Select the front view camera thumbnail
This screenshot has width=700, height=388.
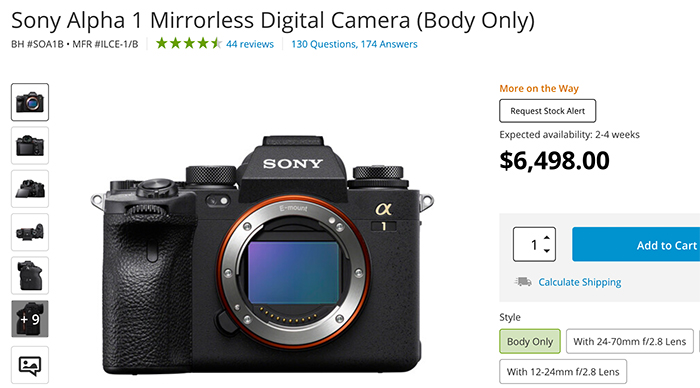coord(30,102)
